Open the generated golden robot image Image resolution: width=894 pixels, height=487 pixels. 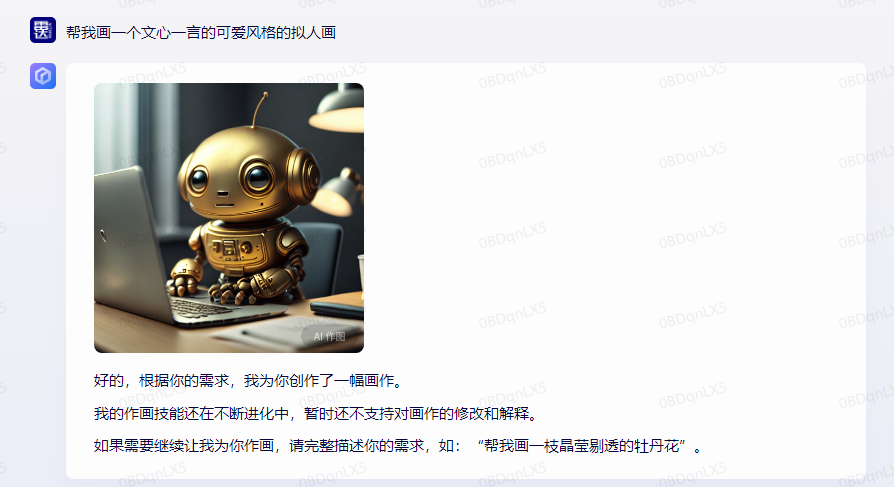coord(229,218)
